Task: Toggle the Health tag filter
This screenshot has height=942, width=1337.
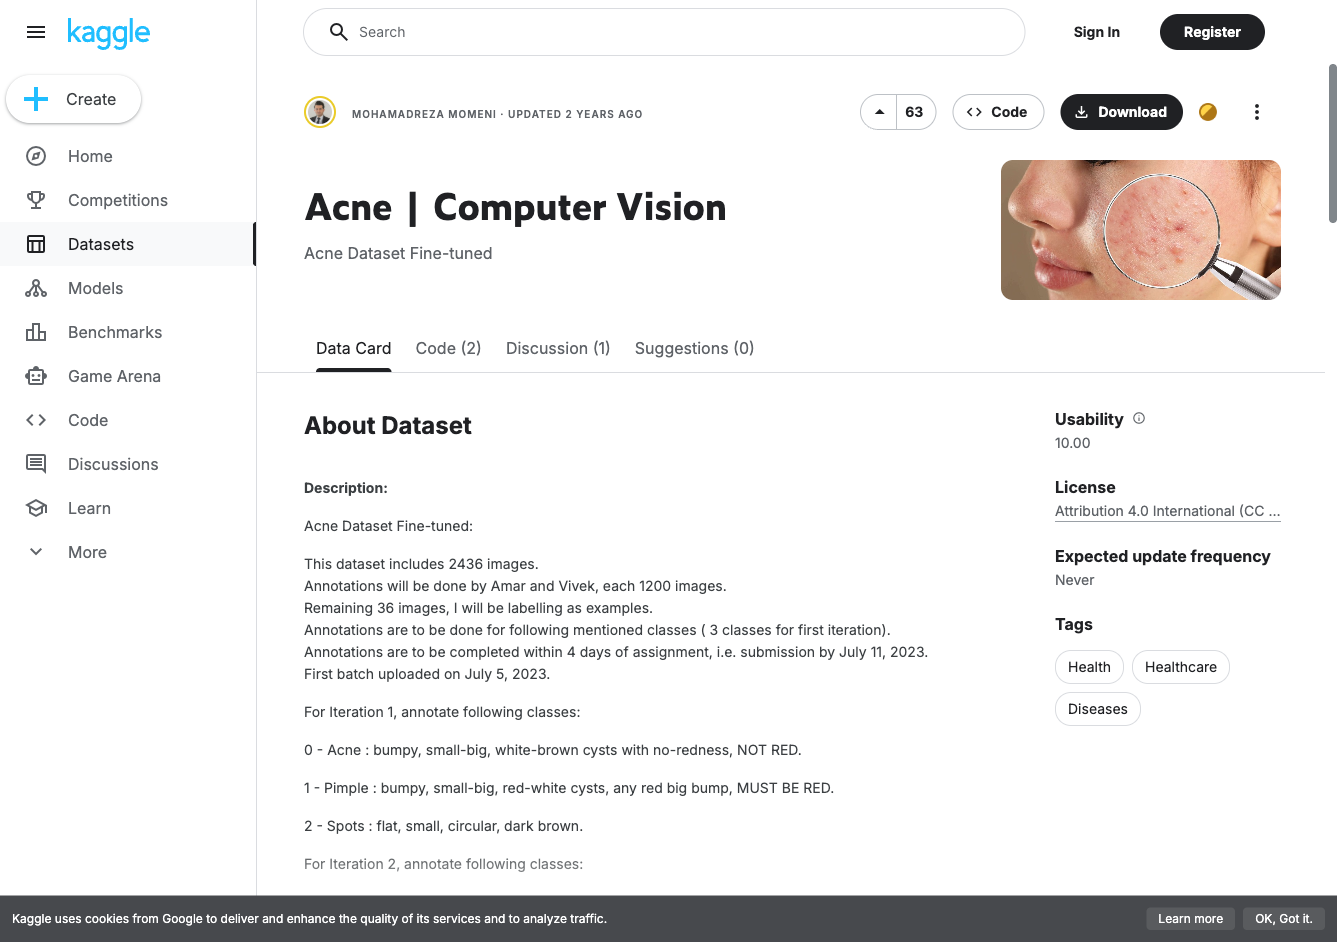Action: tap(1089, 667)
